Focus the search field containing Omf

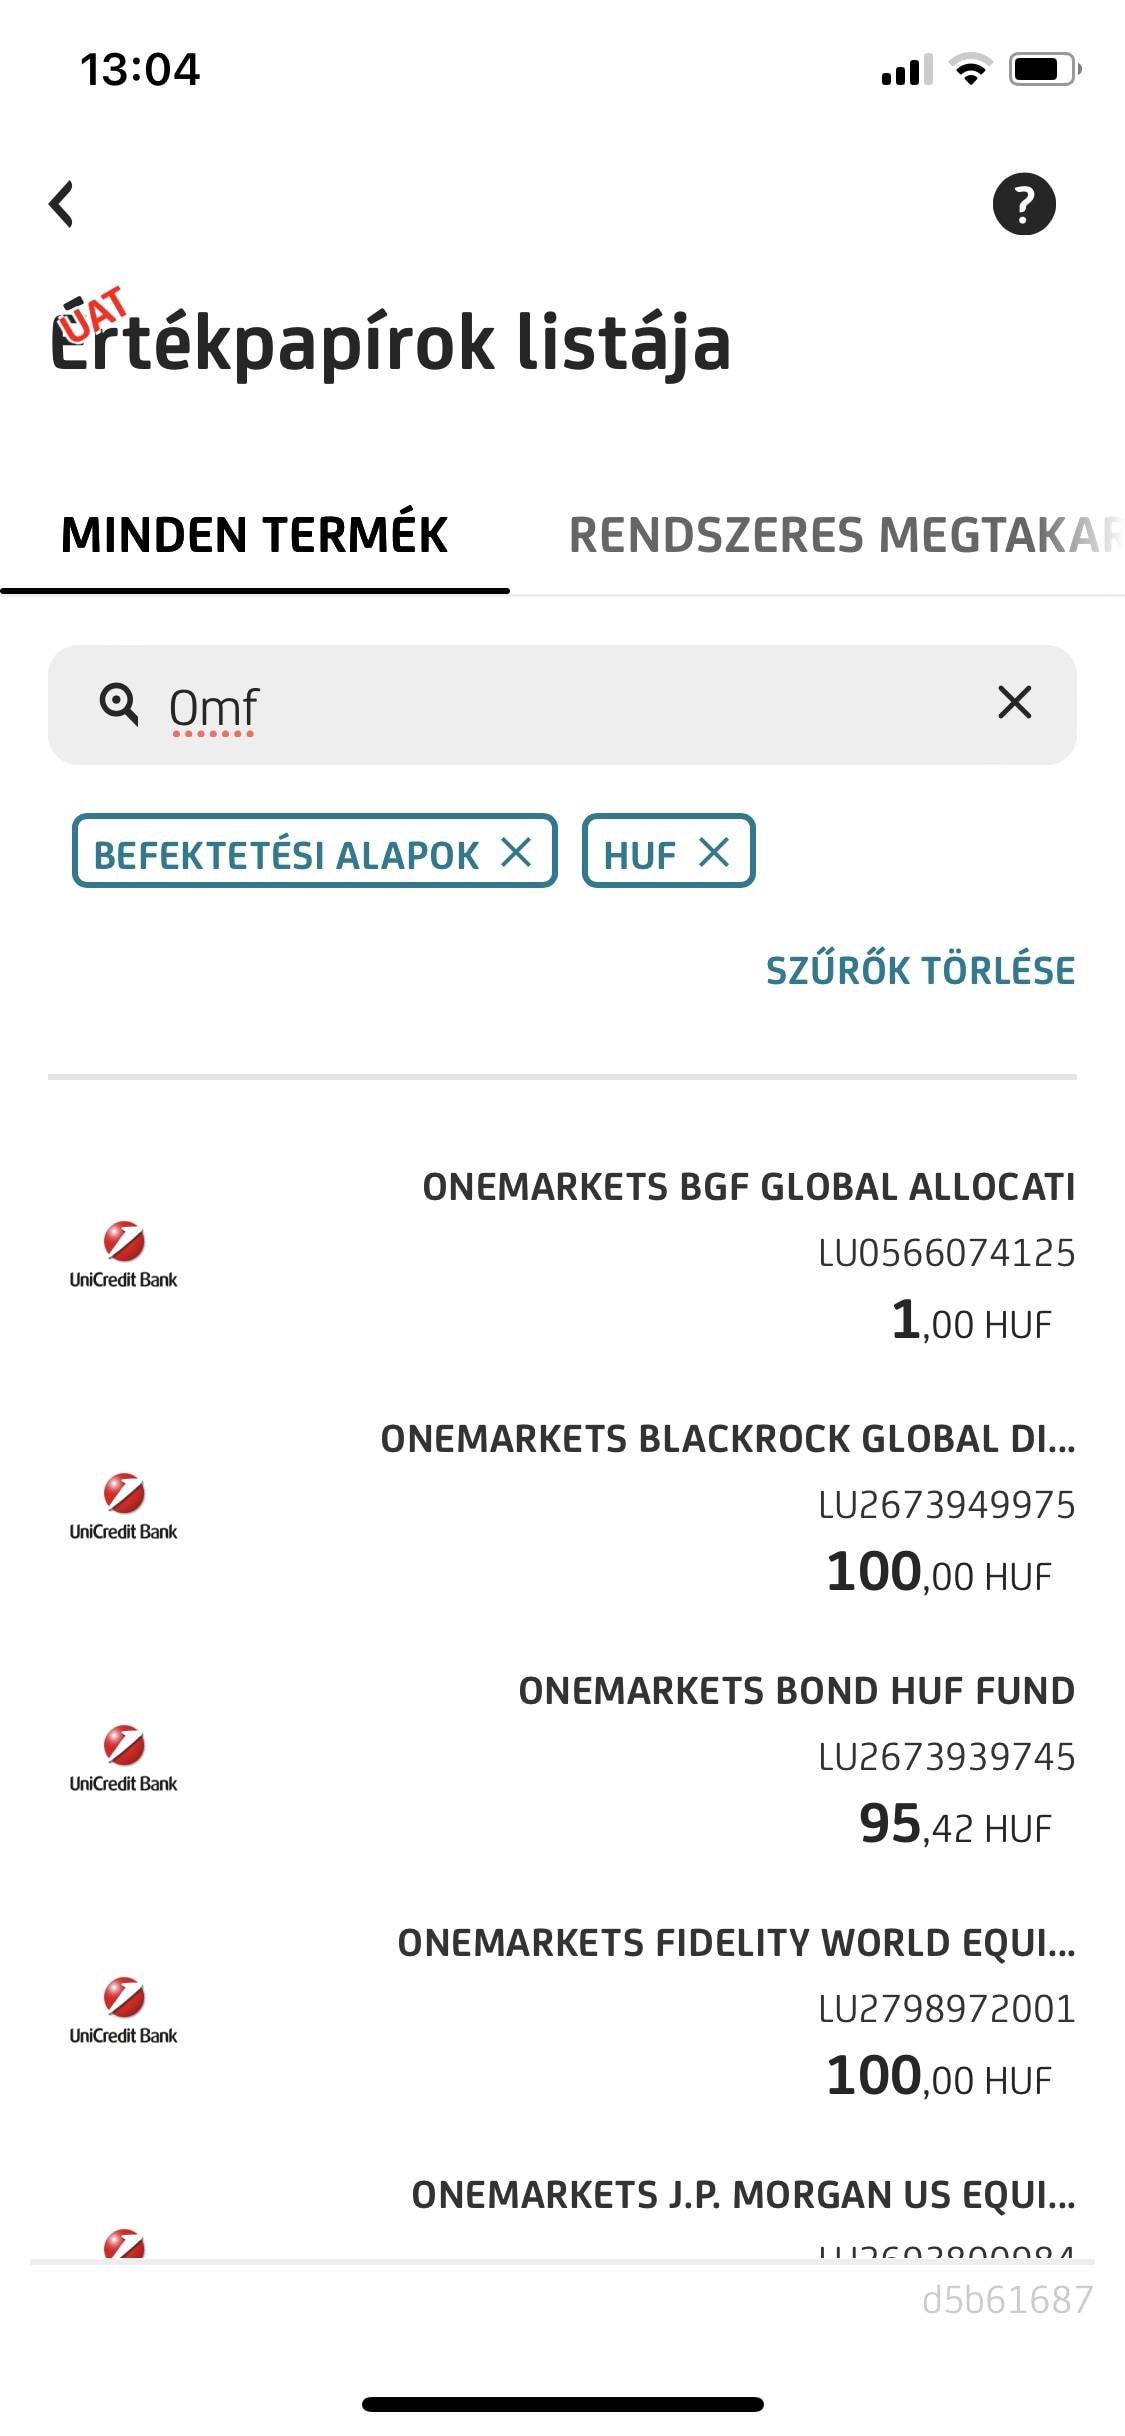pyautogui.click(x=560, y=705)
